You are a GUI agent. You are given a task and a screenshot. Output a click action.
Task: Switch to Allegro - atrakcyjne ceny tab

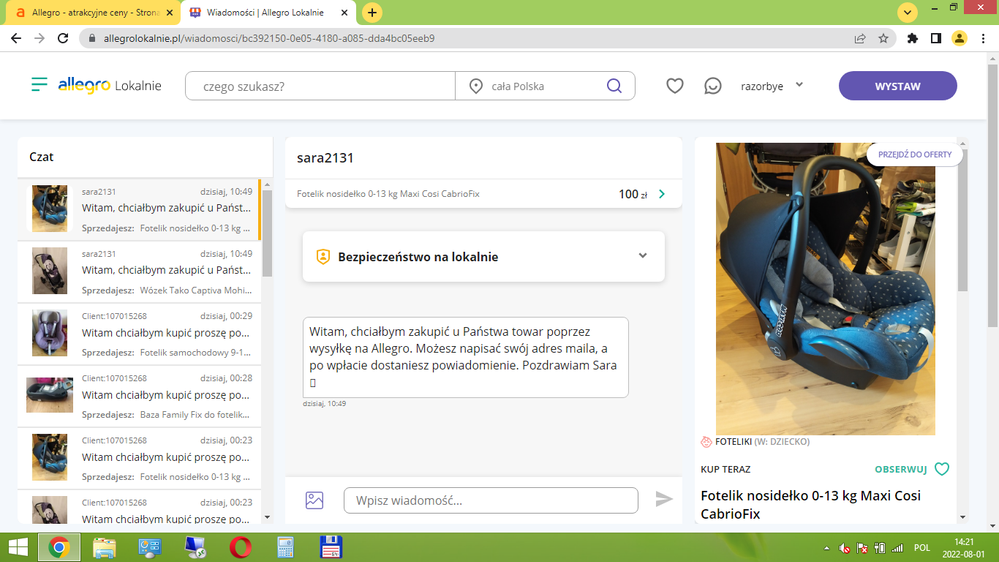[x=92, y=13]
